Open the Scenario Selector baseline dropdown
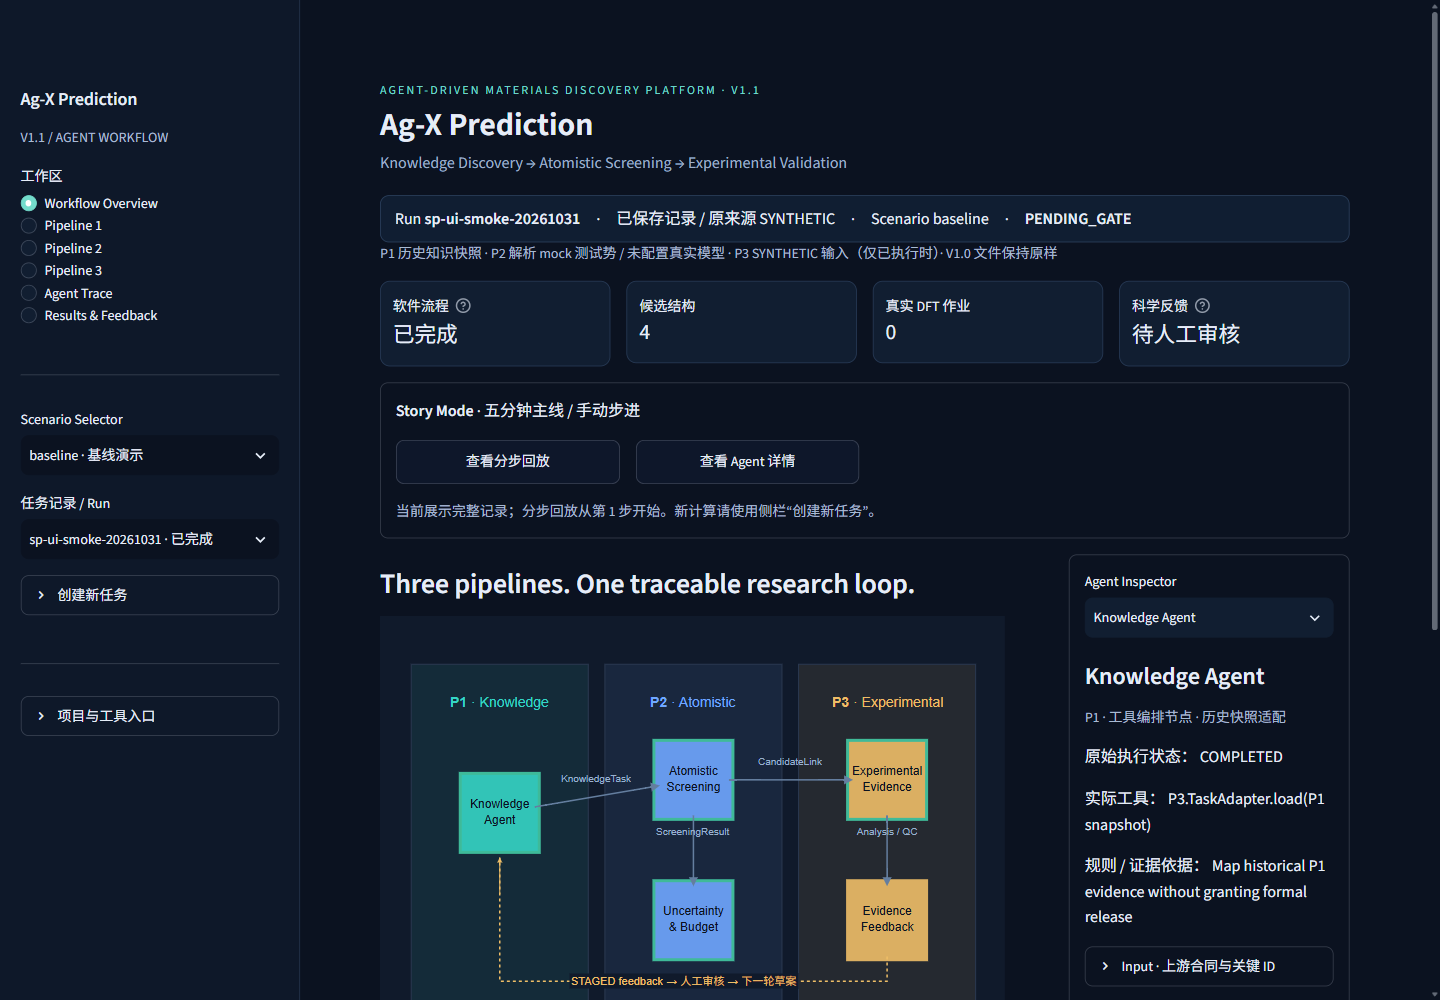 (150, 455)
